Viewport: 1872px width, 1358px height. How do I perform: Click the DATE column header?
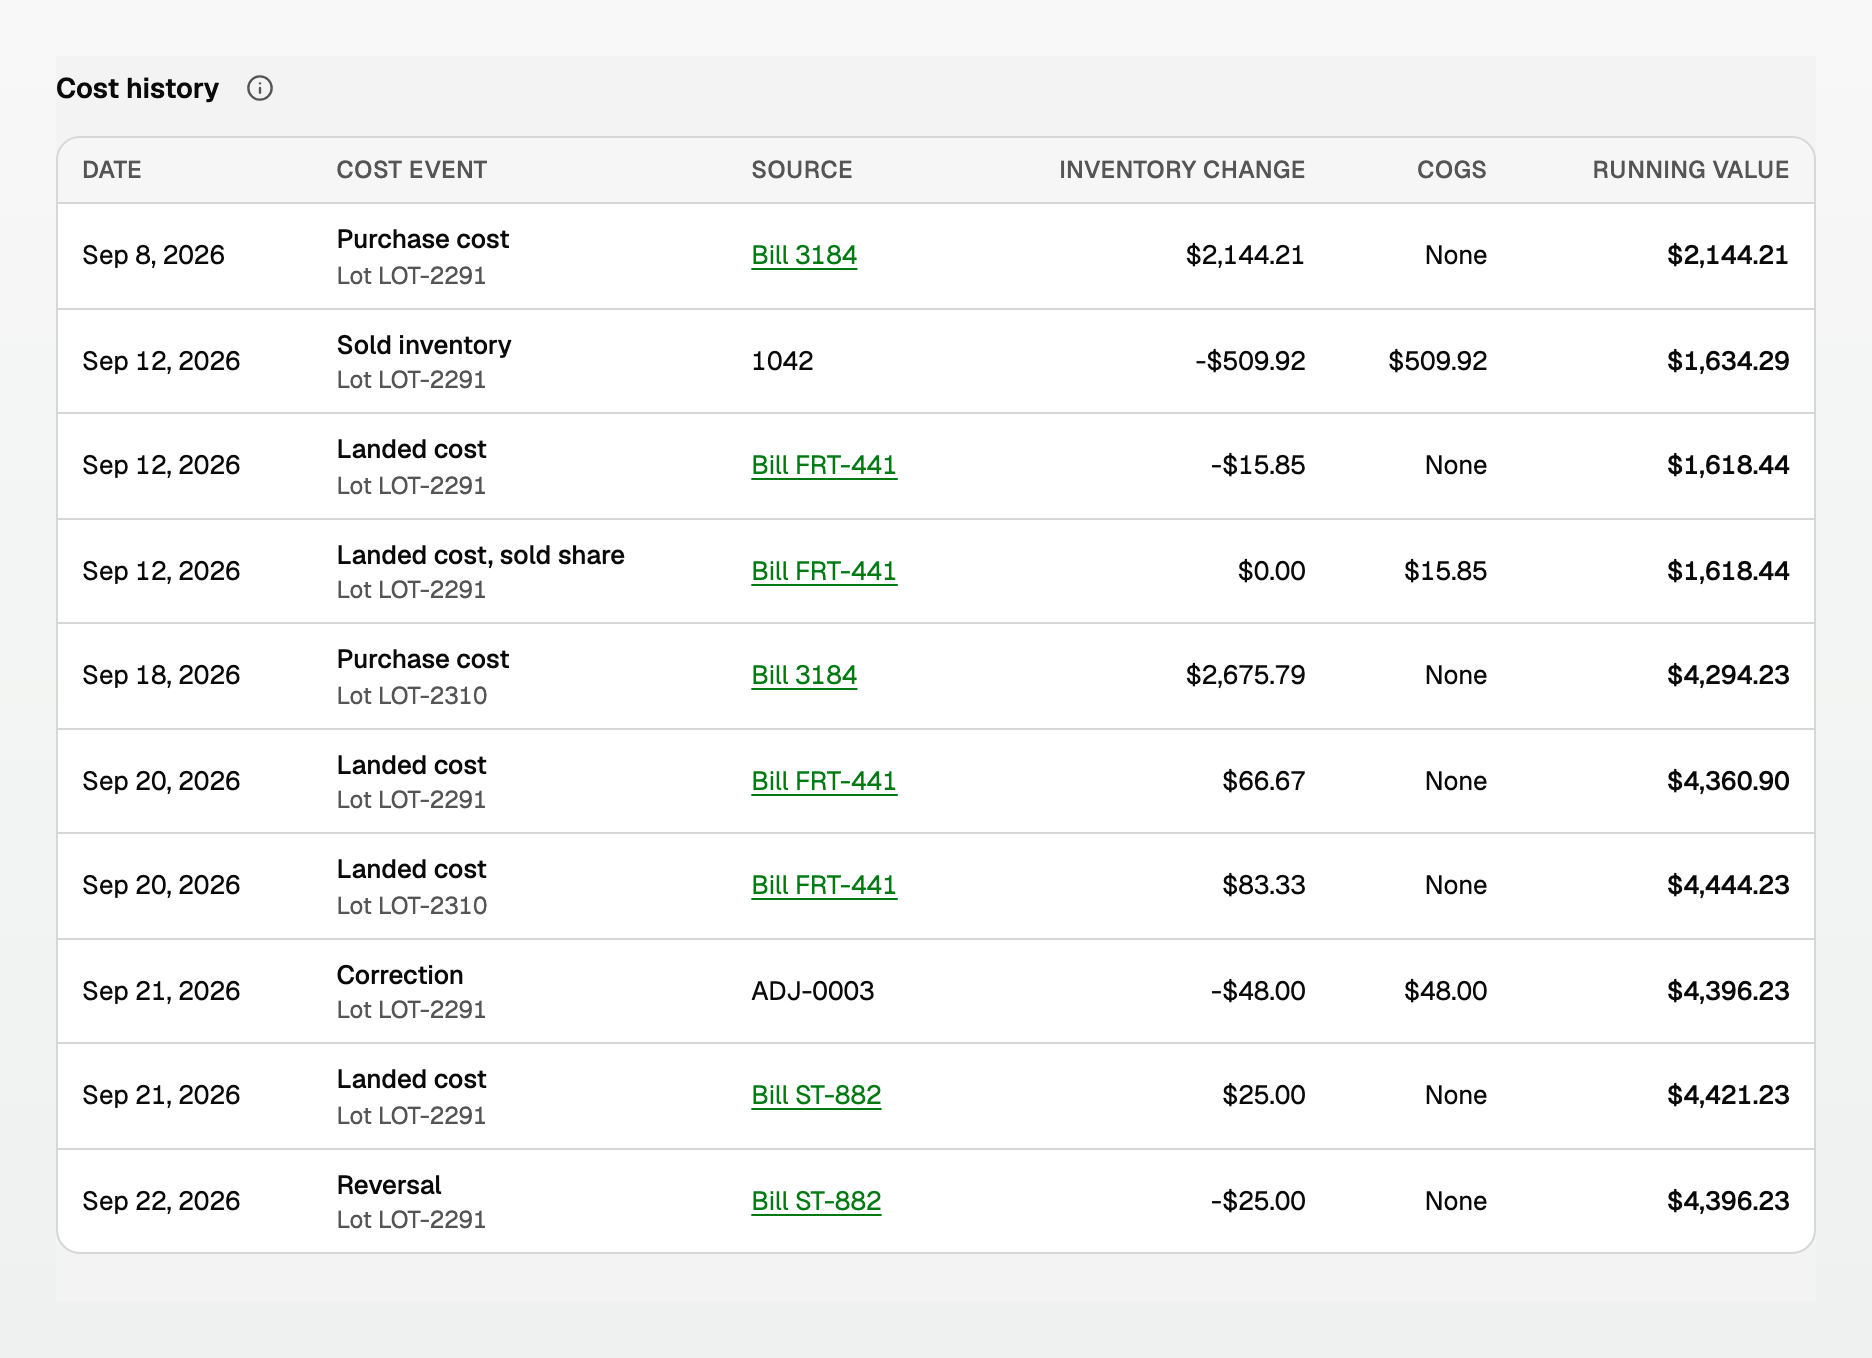click(112, 170)
